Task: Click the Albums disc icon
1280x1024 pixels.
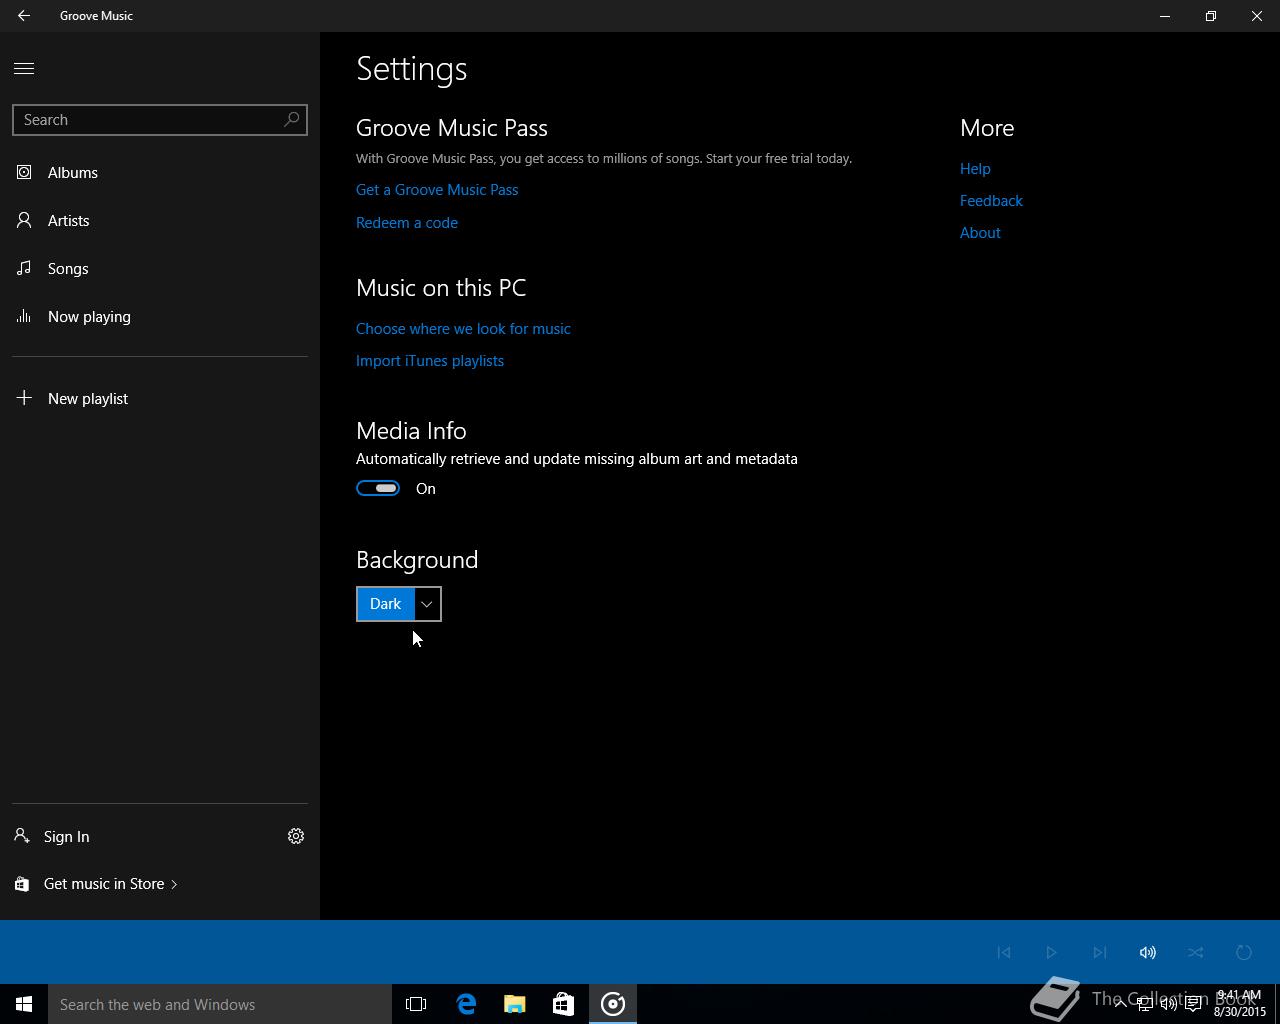Action: [24, 172]
